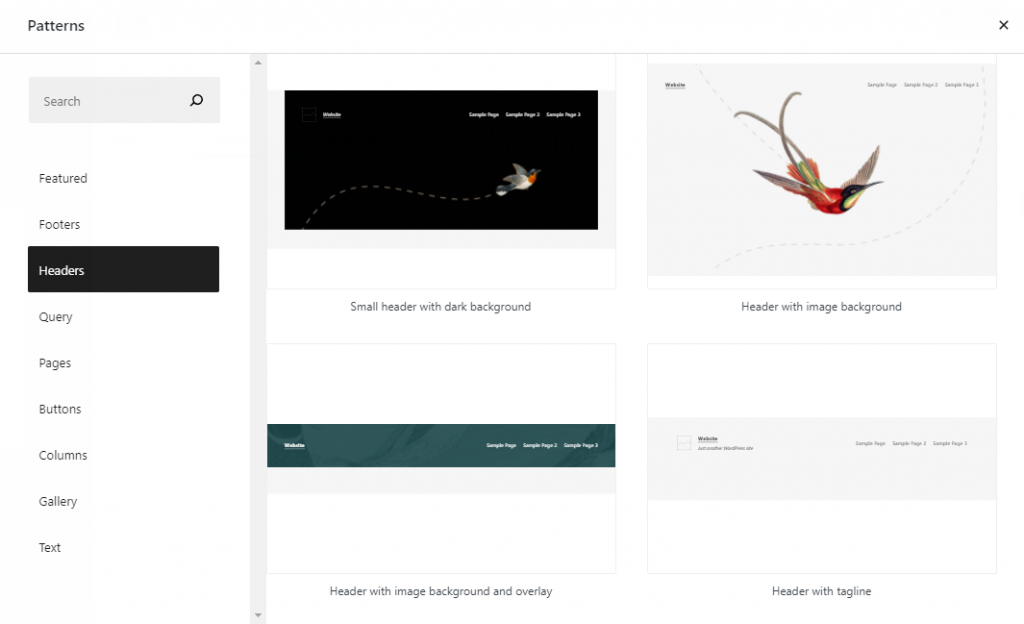The height and width of the screenshot is (624, 1024).
Task: Insert the Small header with dark background pattern
Action: click(441, 159)
